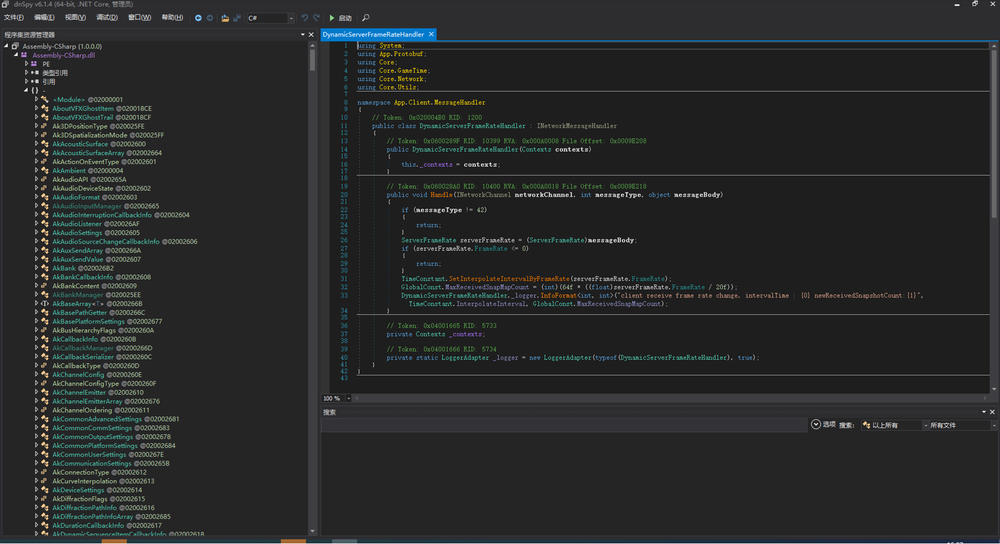Click the undo arrow icon

[305, 18]
